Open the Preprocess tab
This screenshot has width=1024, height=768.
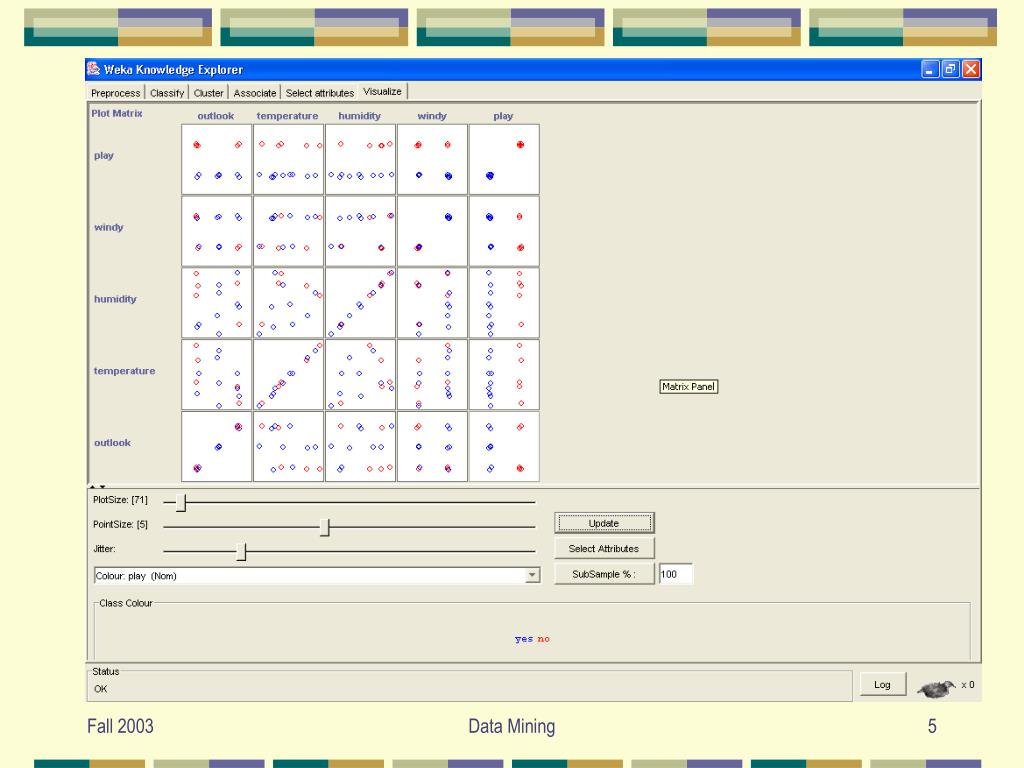click(116, 93)
